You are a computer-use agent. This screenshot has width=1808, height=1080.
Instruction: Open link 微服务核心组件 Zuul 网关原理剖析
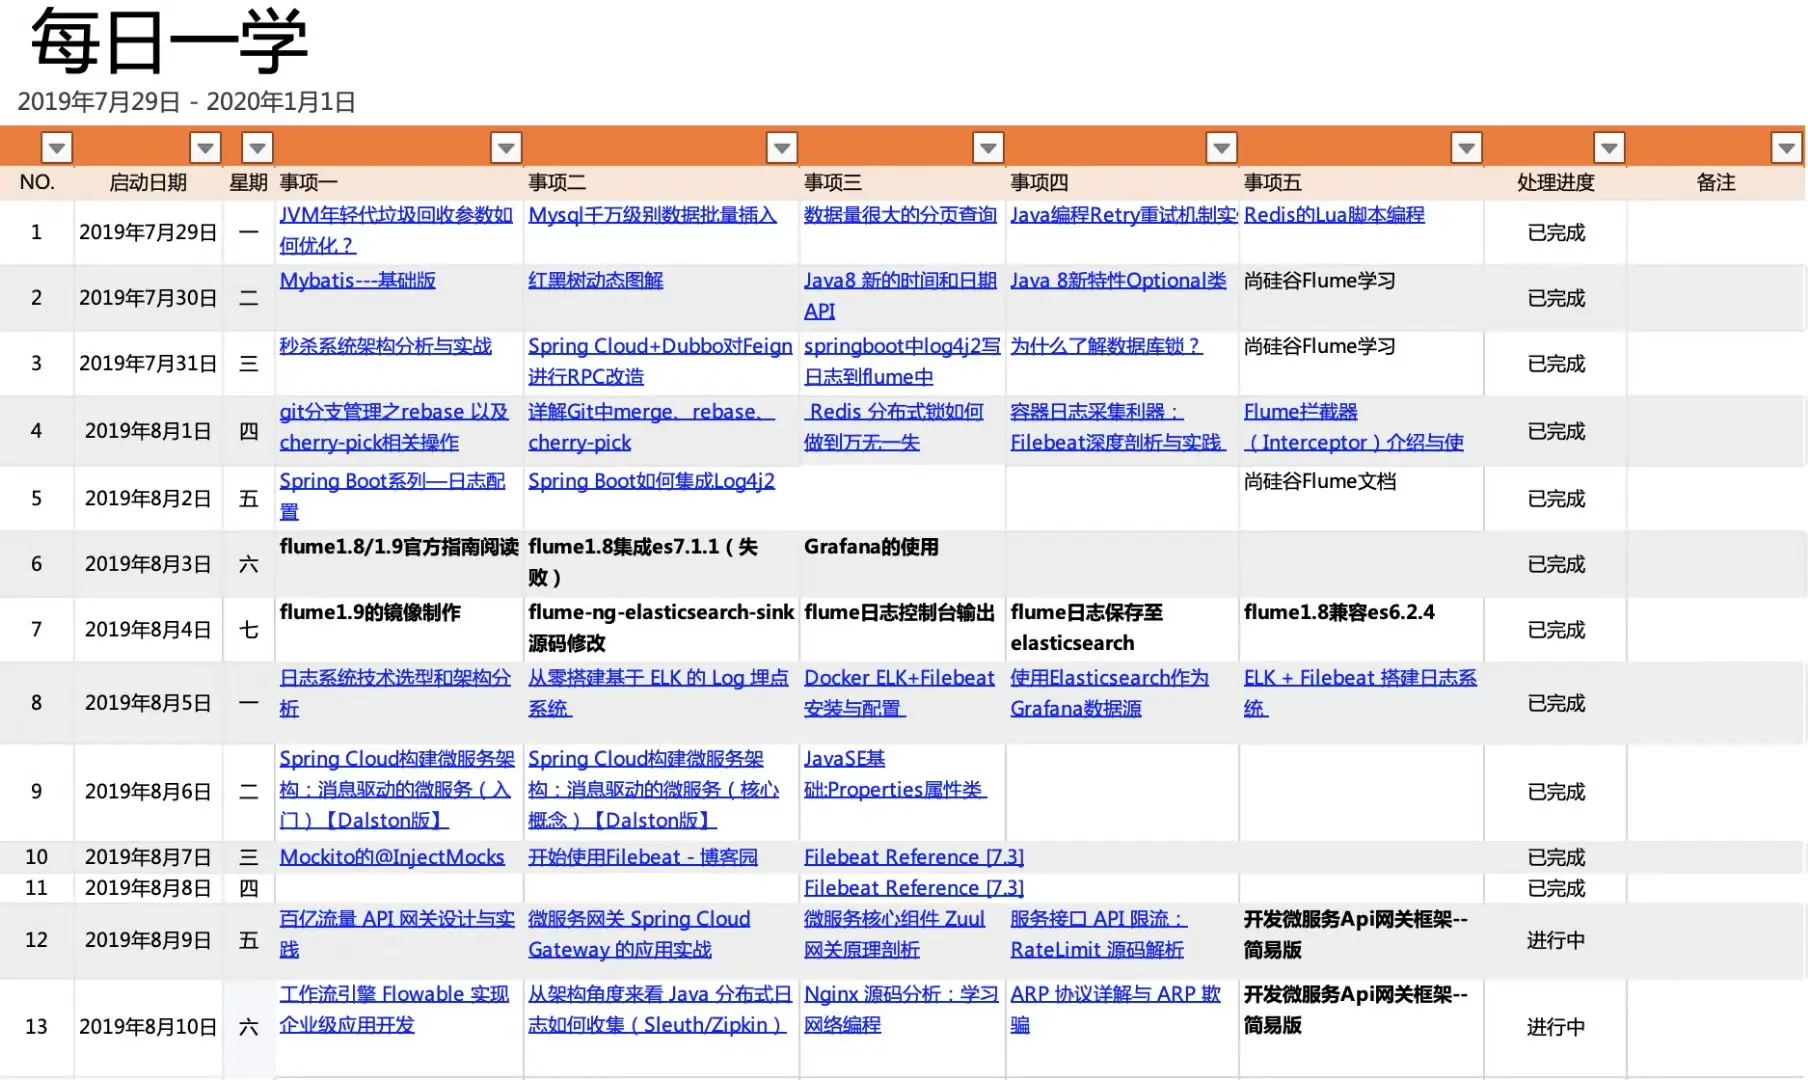click(x=894, y=934)
